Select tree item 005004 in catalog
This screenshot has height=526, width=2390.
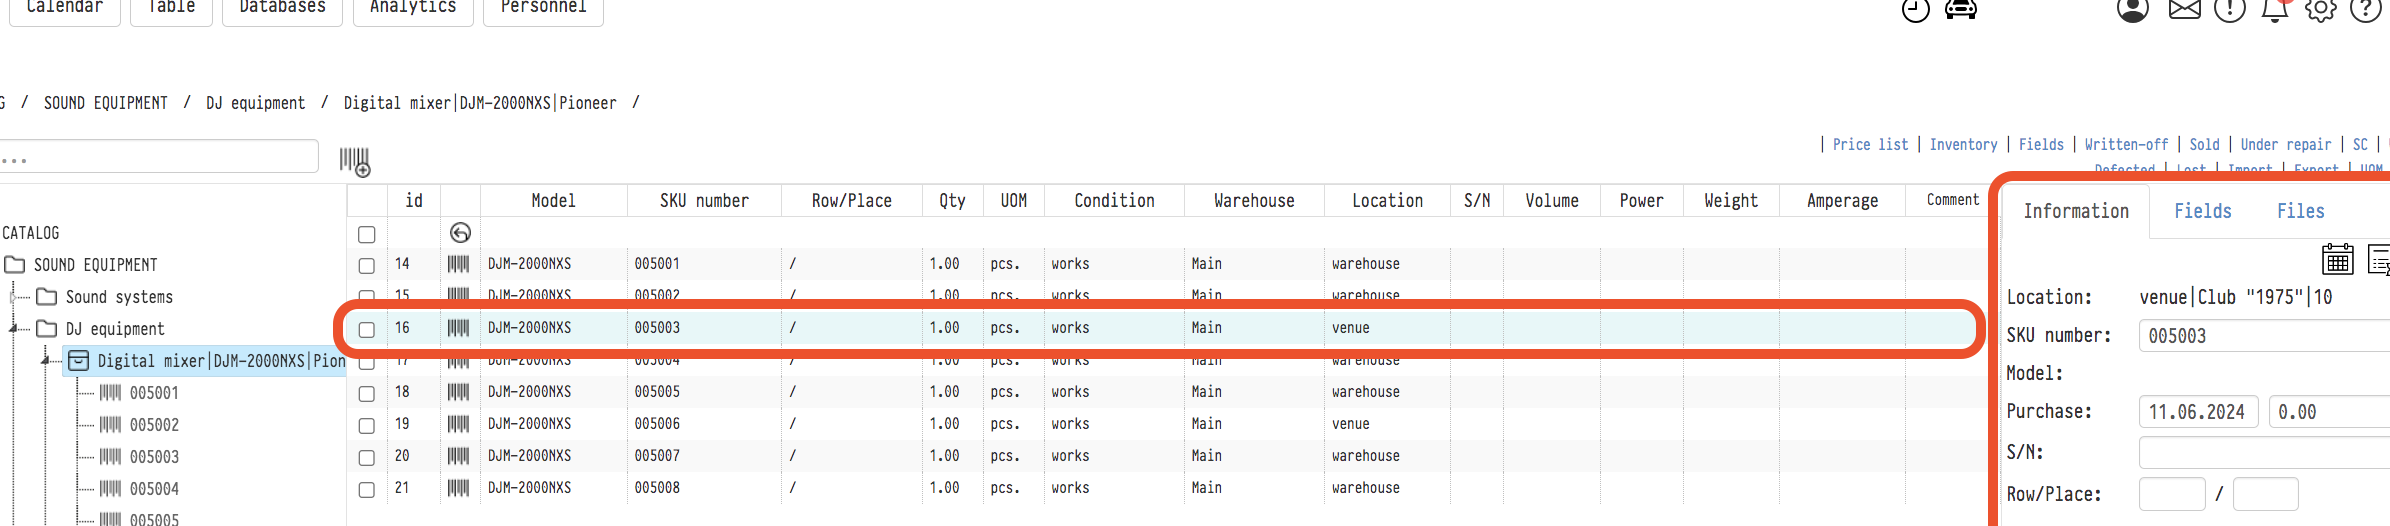pos(154,489)
